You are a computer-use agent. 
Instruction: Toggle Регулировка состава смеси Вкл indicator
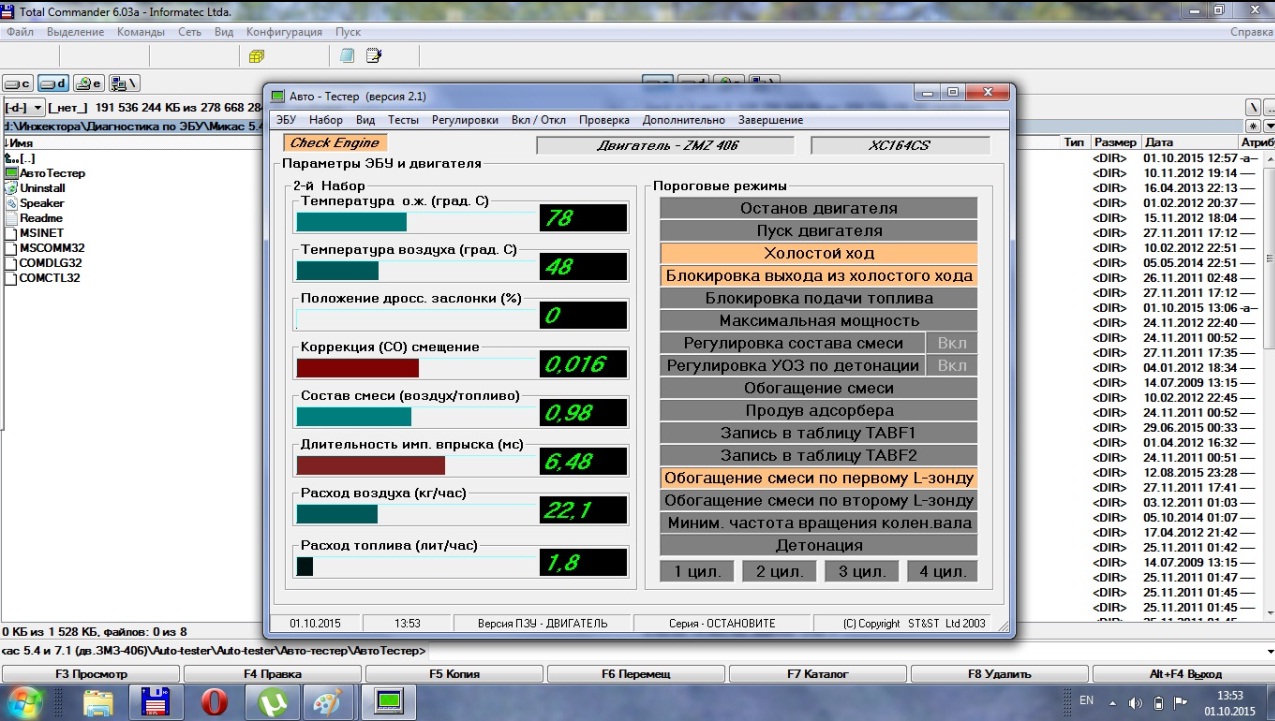951,343
